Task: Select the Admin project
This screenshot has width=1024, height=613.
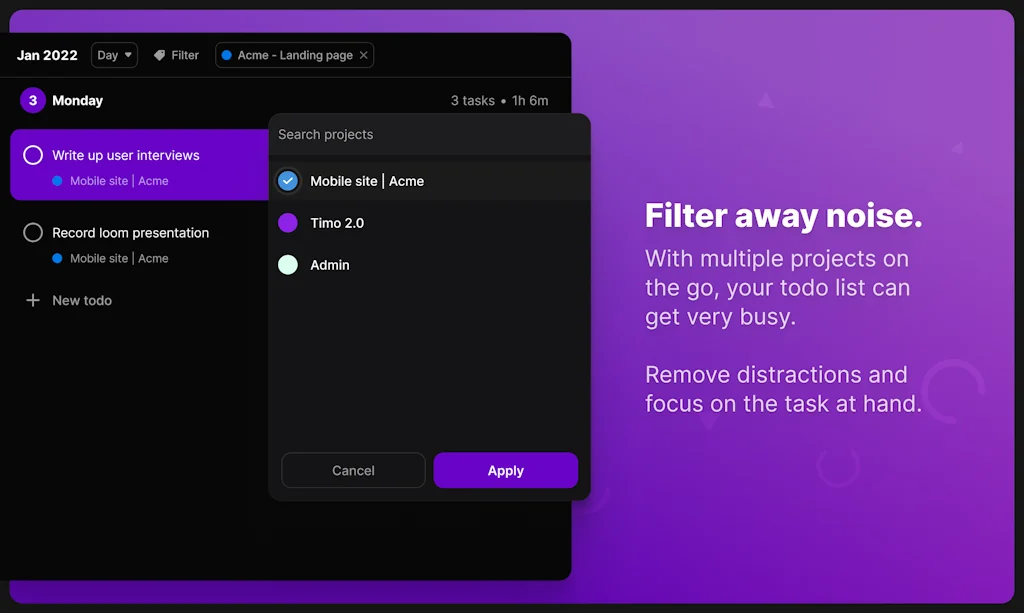Action: [x=330, y=265]
